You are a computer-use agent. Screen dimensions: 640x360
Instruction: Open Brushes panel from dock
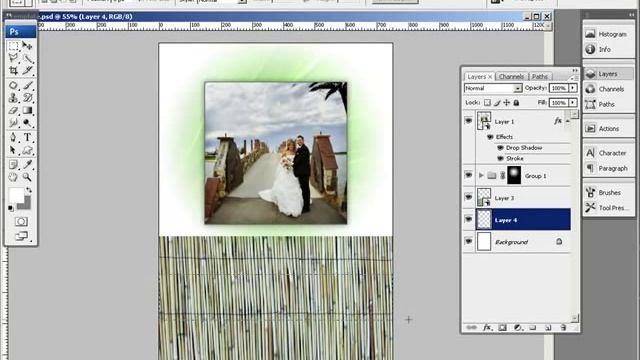(x=608, y=193)
